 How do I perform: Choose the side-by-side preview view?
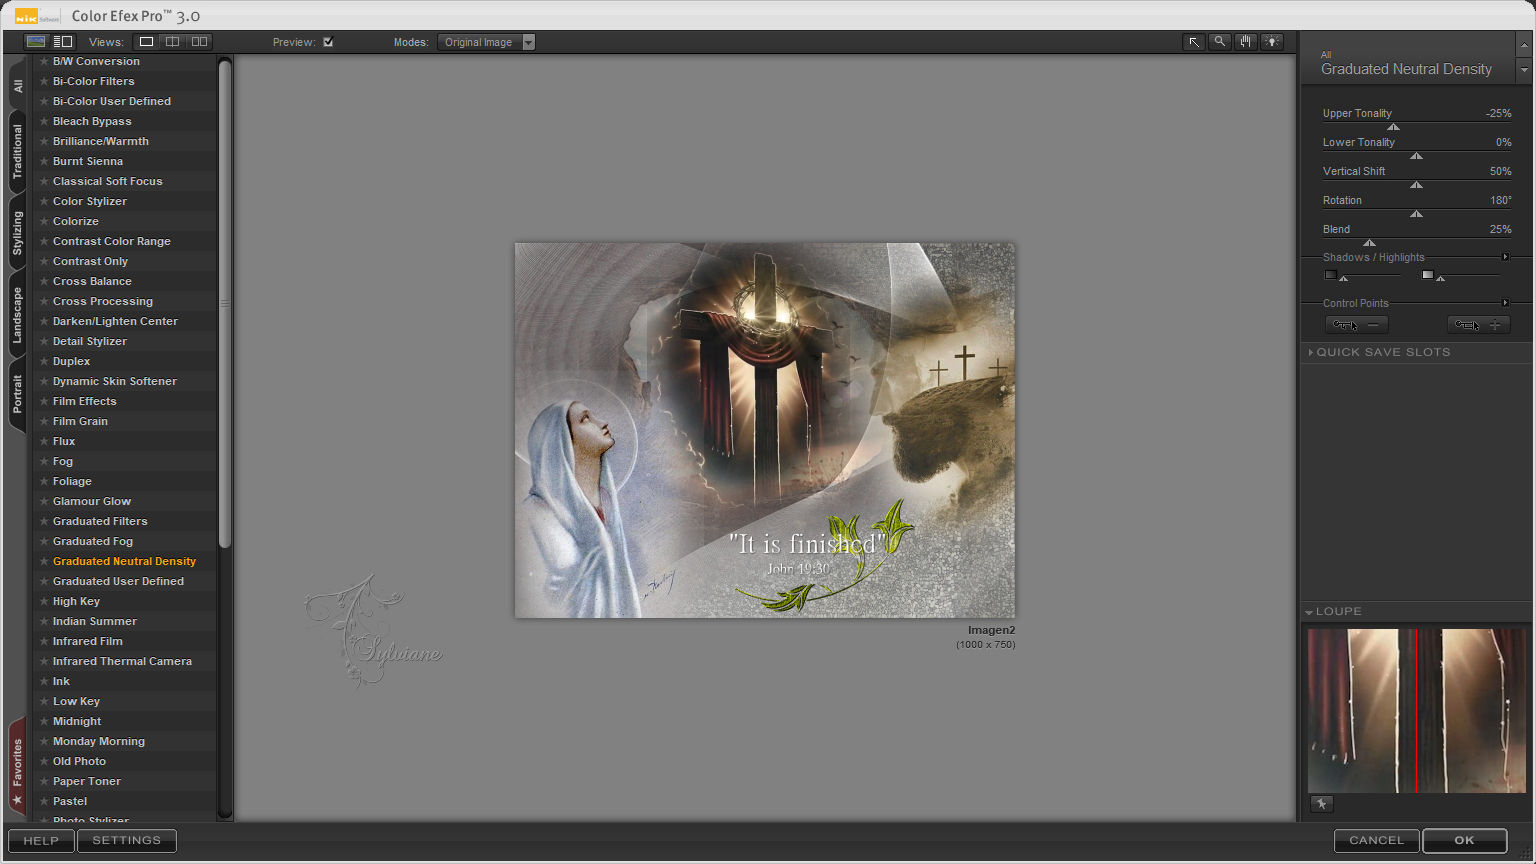tap(199, 42)
